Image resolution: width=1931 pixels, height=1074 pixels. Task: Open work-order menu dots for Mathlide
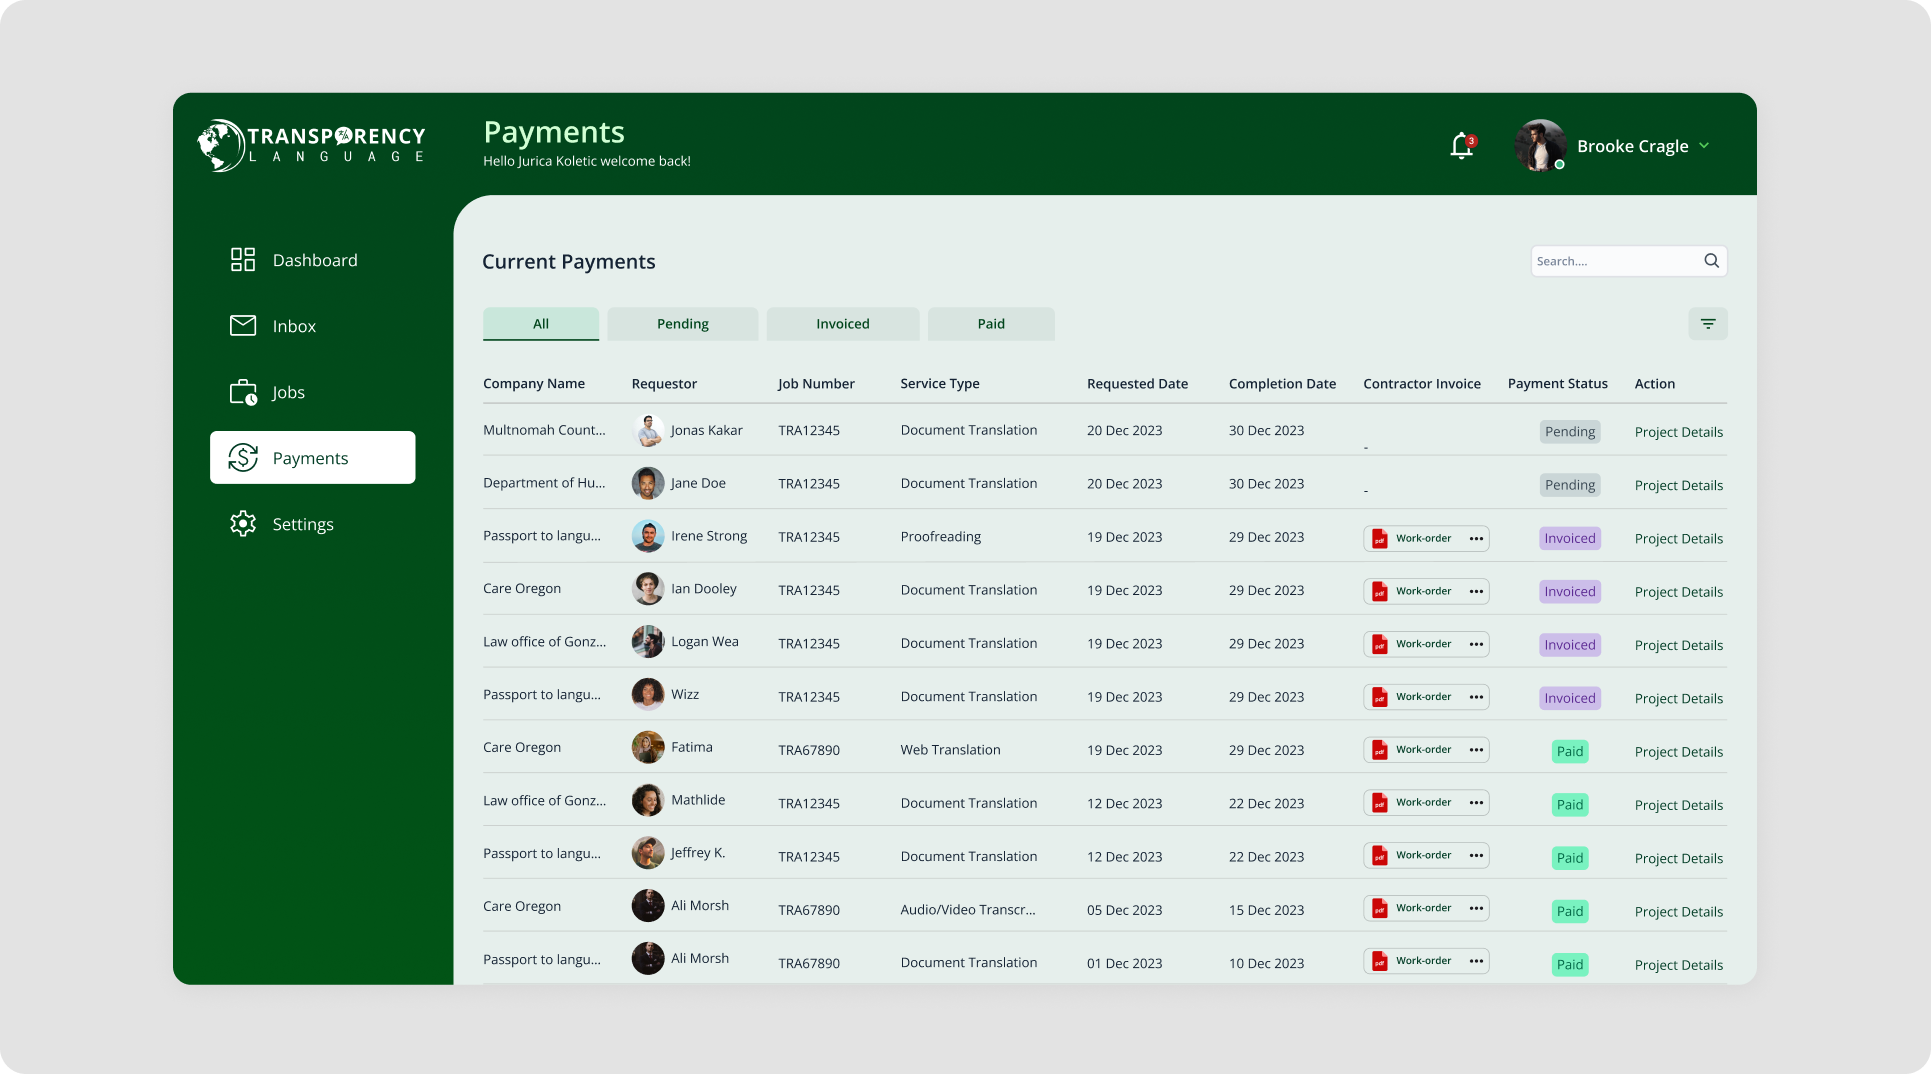tap(1476, 803)
